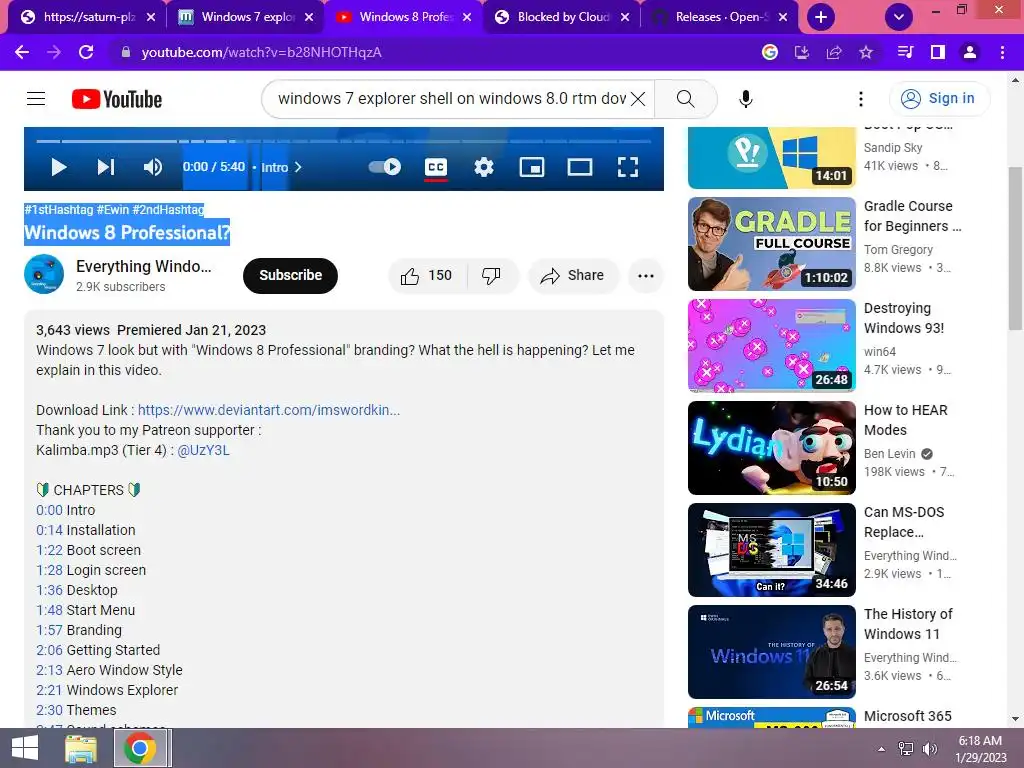Jump to 1:48 Start Menu chapter
This screenshot has height=768, width=1024.
click(x=49, y=610)
